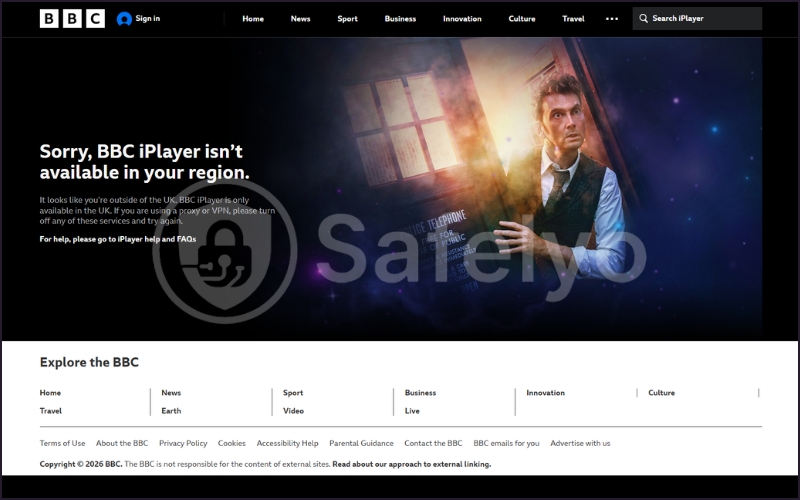Open iPlayer help and FAQs link
This screenshot has height=500, width=800.
point(157,239)
